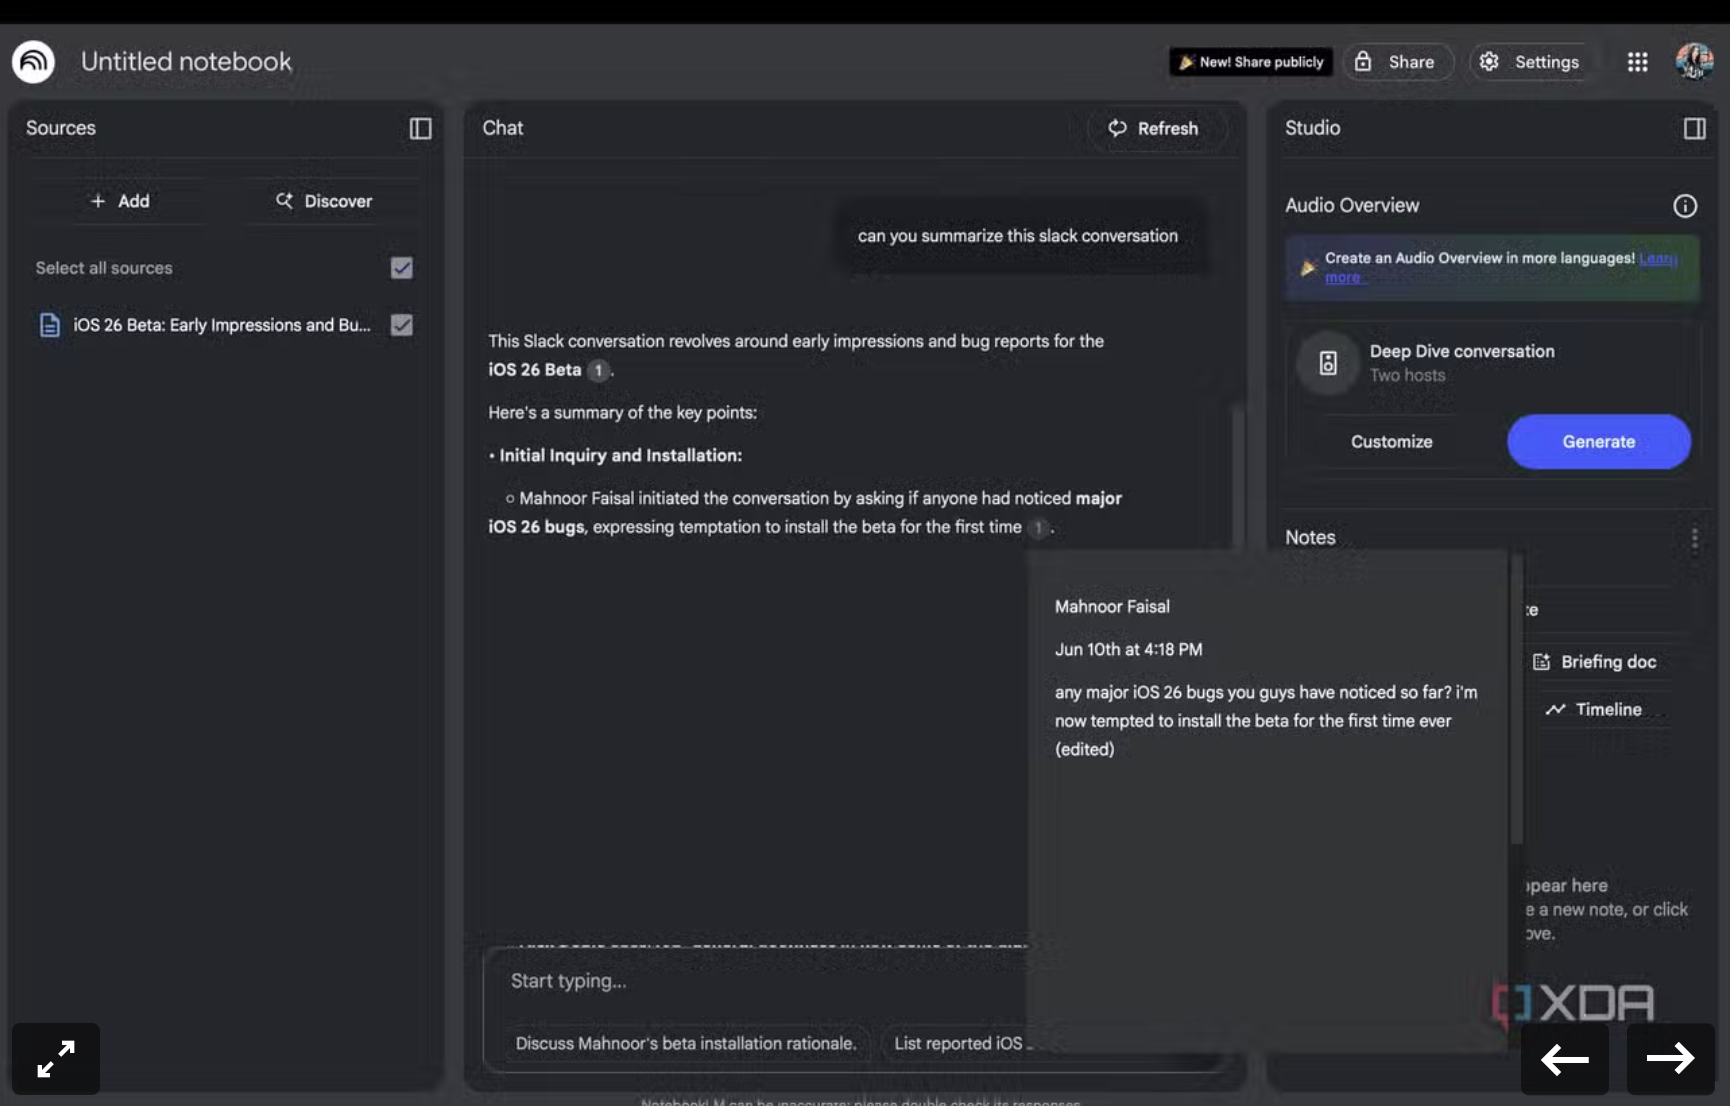Add a new source

(x=120, y=201)
